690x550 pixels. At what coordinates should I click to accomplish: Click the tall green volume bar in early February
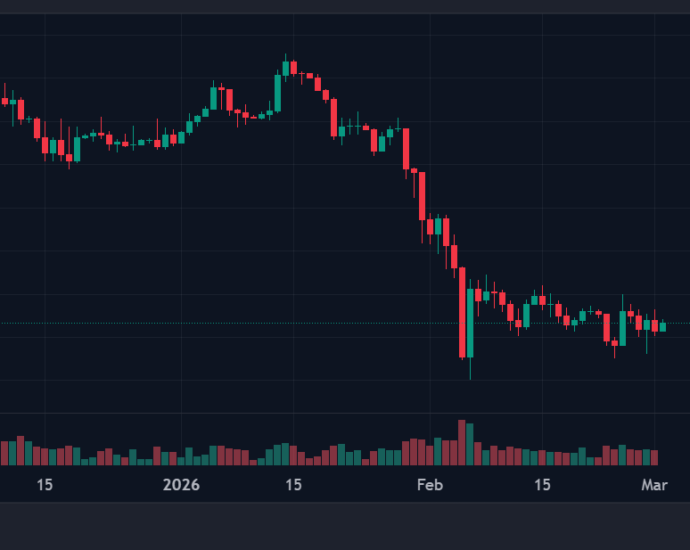click(470, 445)
